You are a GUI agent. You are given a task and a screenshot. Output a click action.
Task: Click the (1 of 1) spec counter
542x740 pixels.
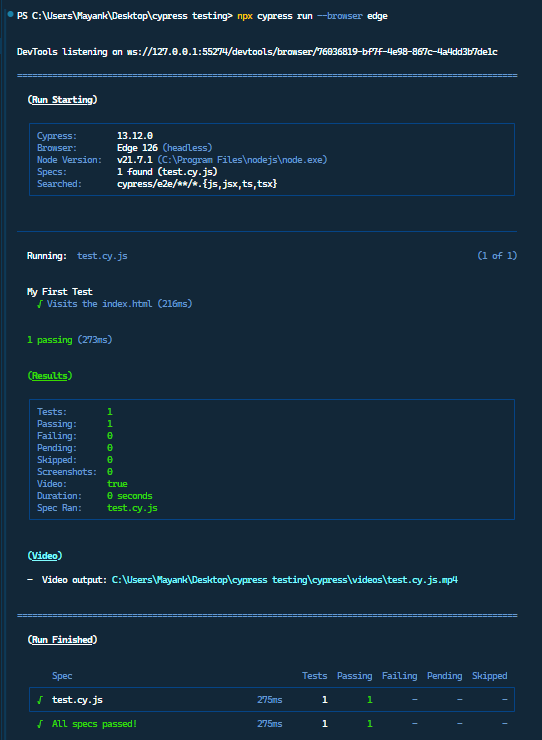(497, 256)
